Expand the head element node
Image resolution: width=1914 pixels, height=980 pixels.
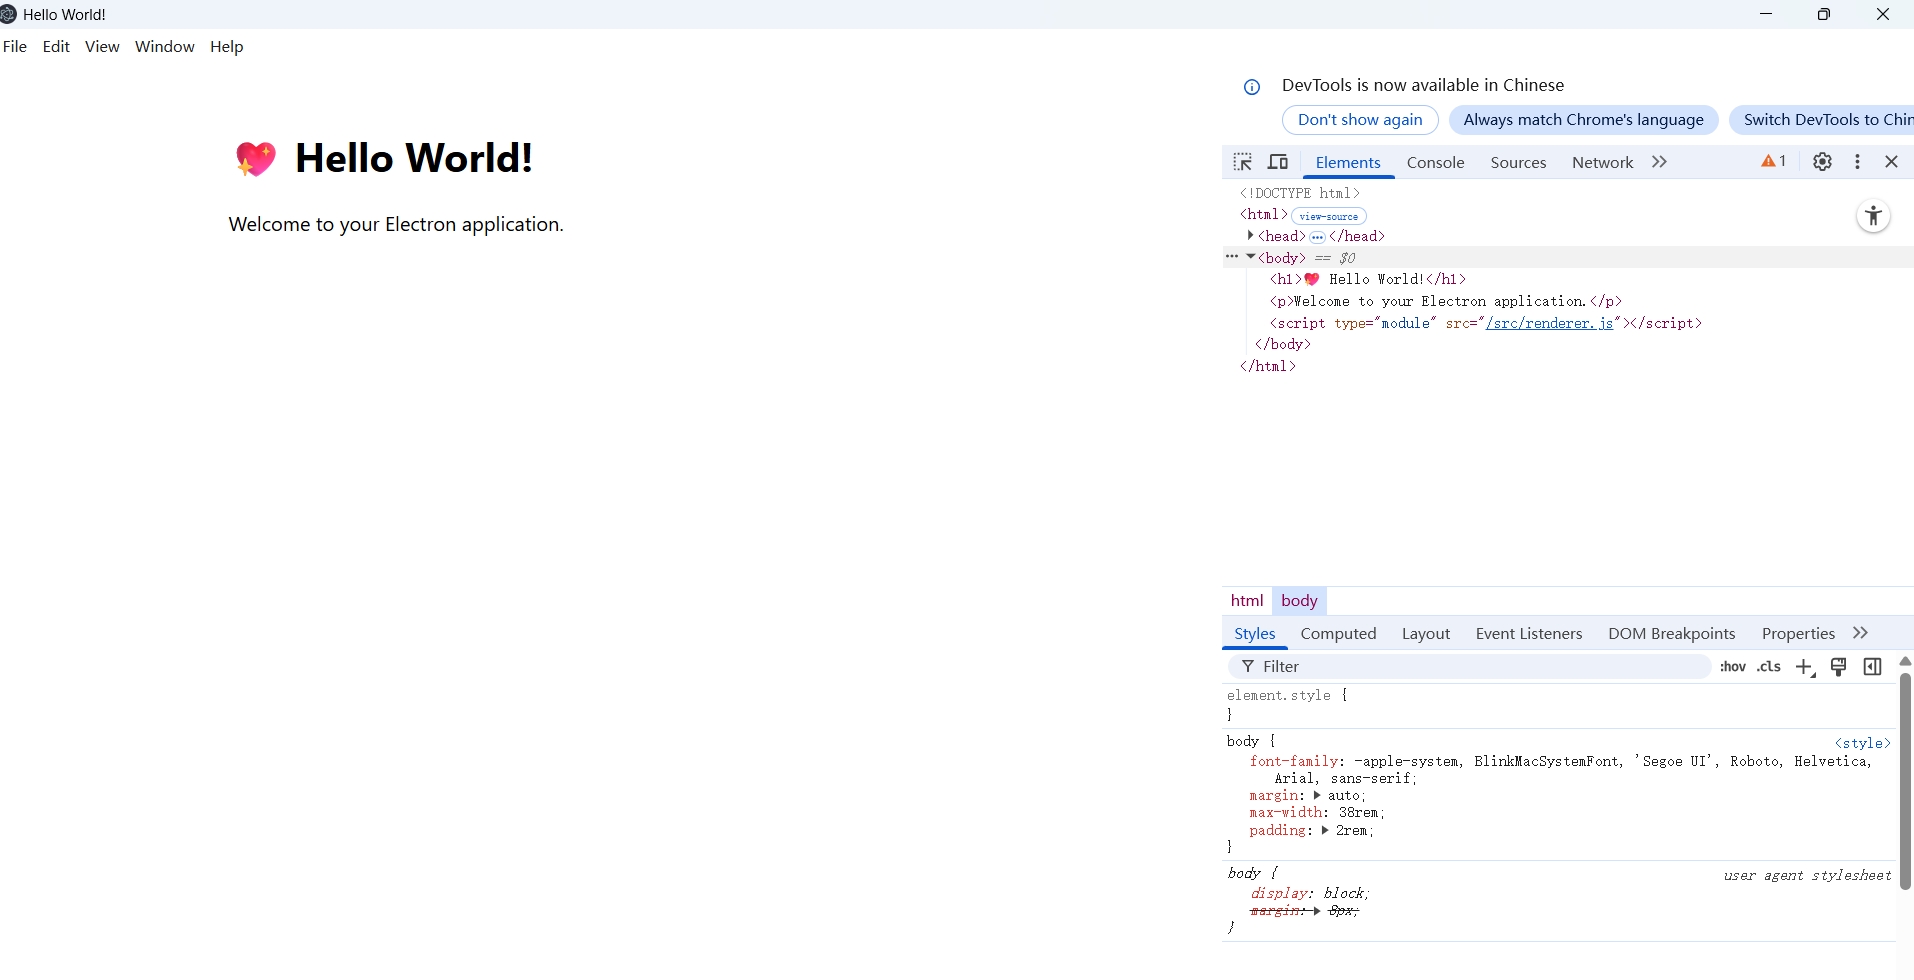pos(1250,236)
